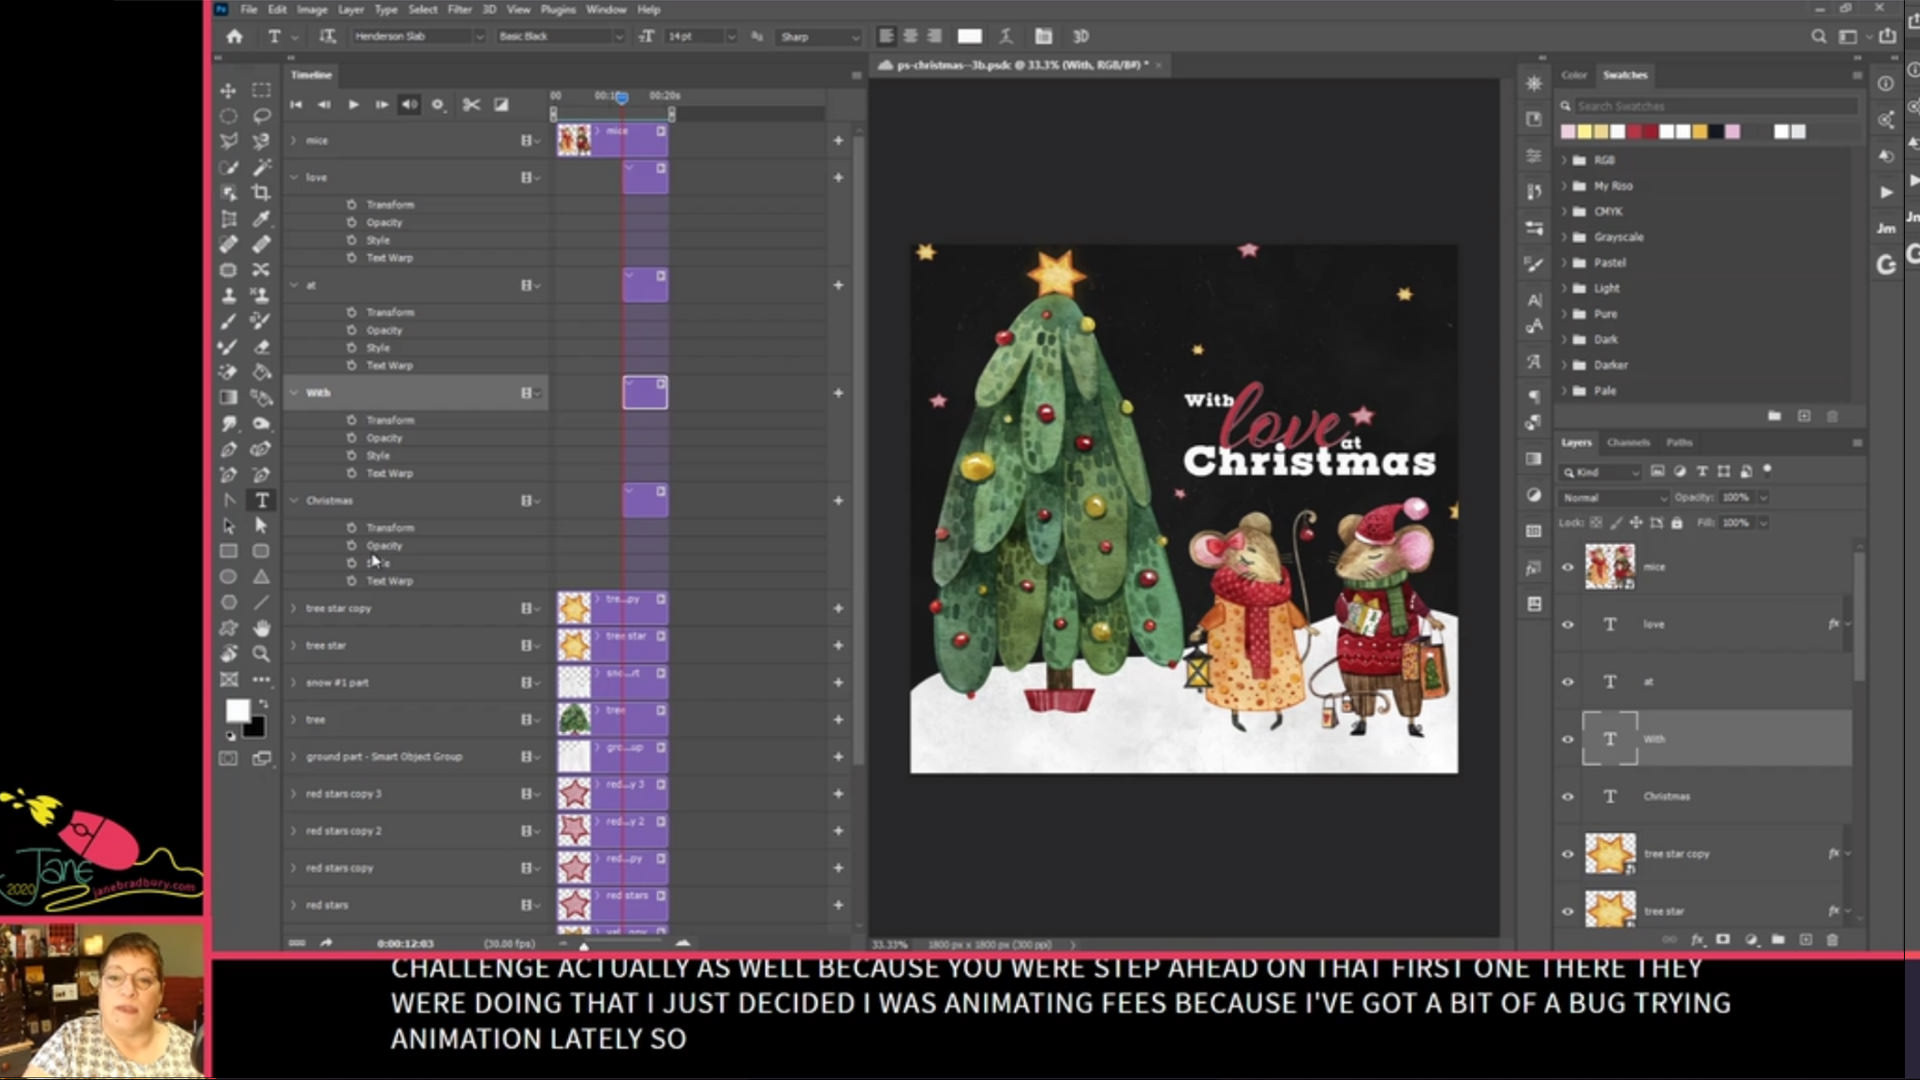Select the Eyedropper tool

coord(261,218)
